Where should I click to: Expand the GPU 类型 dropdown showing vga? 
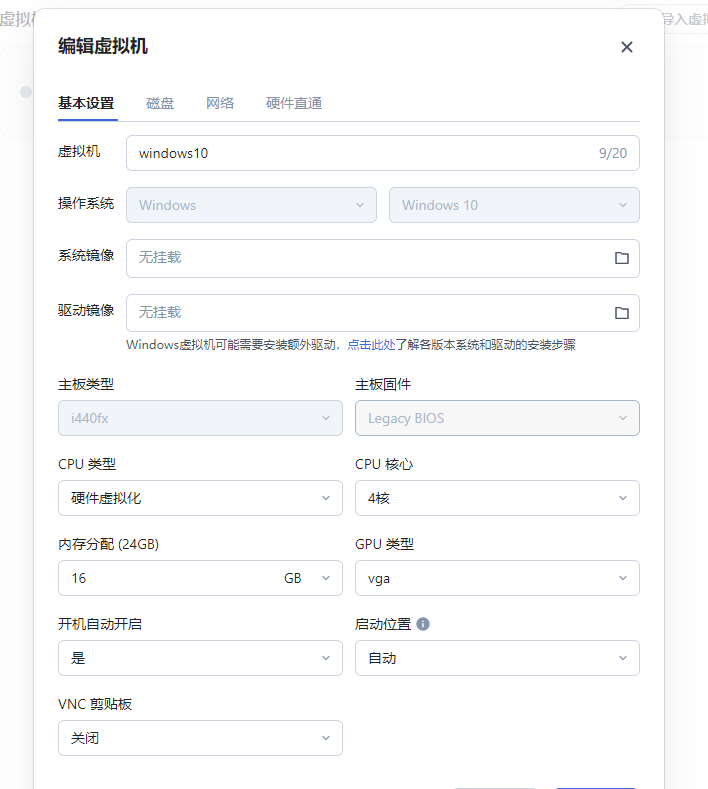pyautogui.click(x=497, y=578)
